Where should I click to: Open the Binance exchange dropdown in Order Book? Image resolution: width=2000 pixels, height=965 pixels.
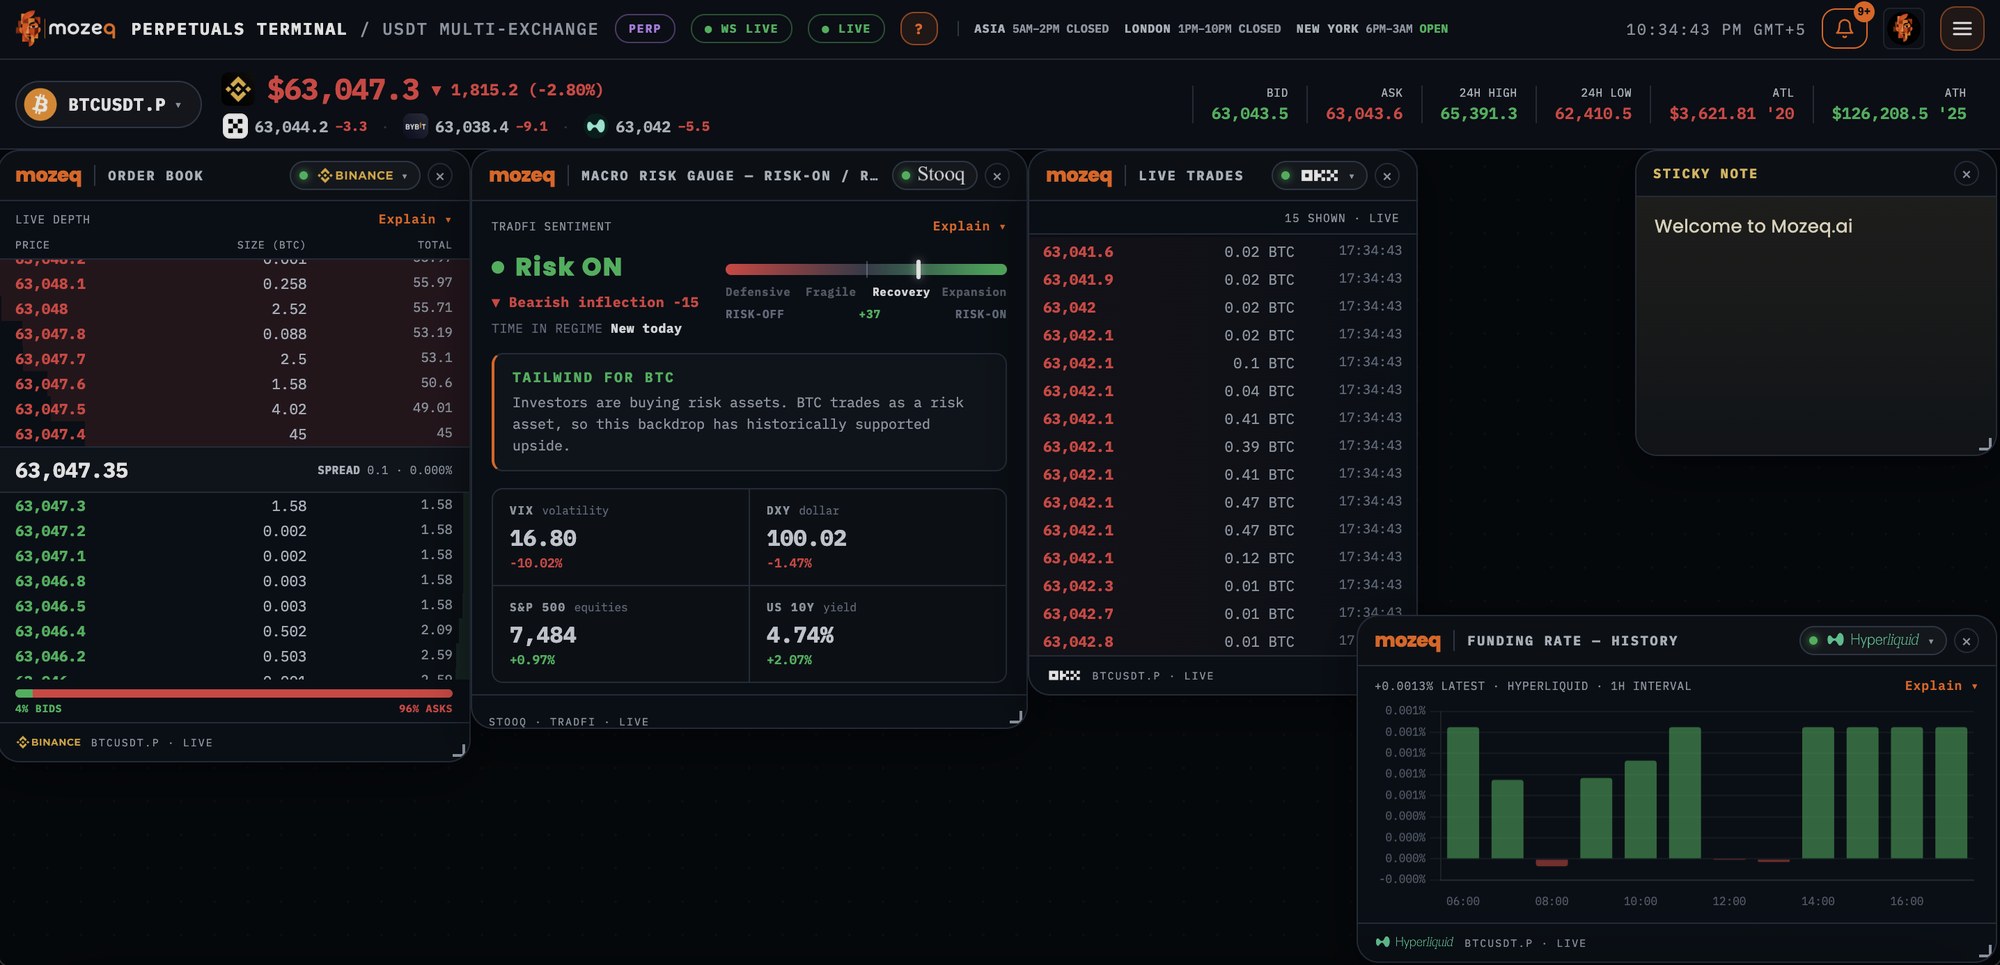[x=355, y=176]
